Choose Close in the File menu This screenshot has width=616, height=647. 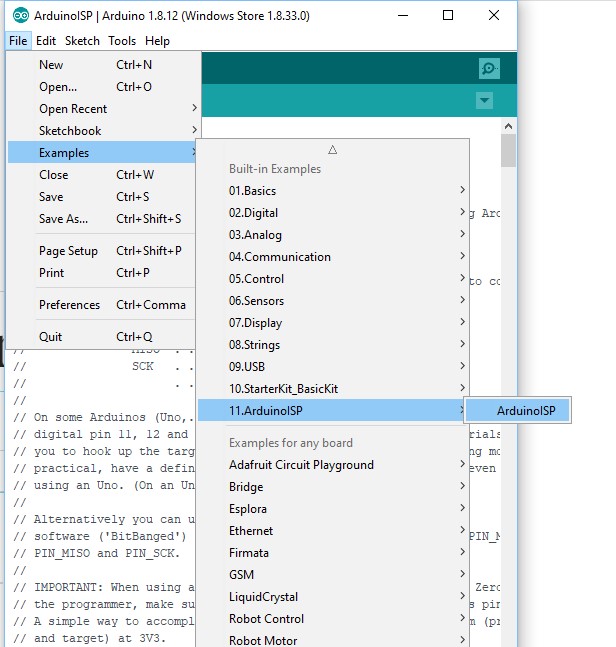point(102,175)
